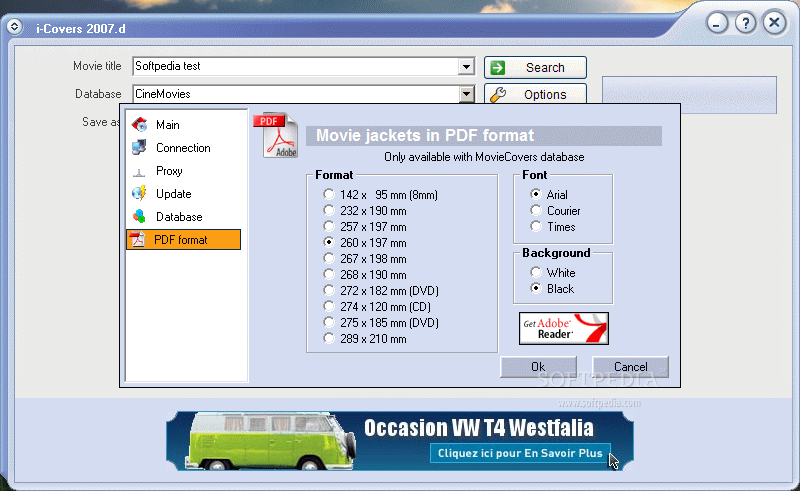Set background to Black

tap(553, 289)
